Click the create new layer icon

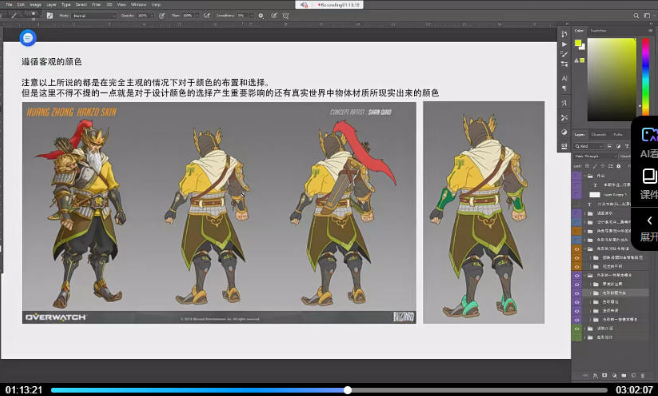click(634, 375)
